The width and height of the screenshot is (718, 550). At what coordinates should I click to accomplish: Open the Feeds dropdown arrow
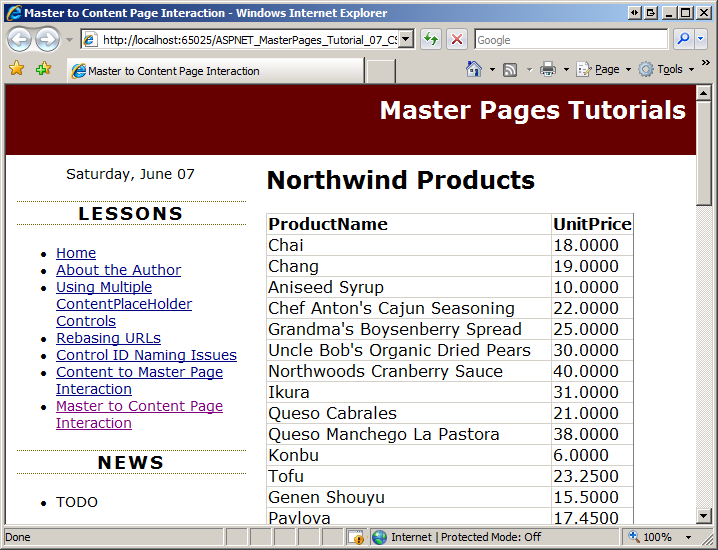click(529, 70)
